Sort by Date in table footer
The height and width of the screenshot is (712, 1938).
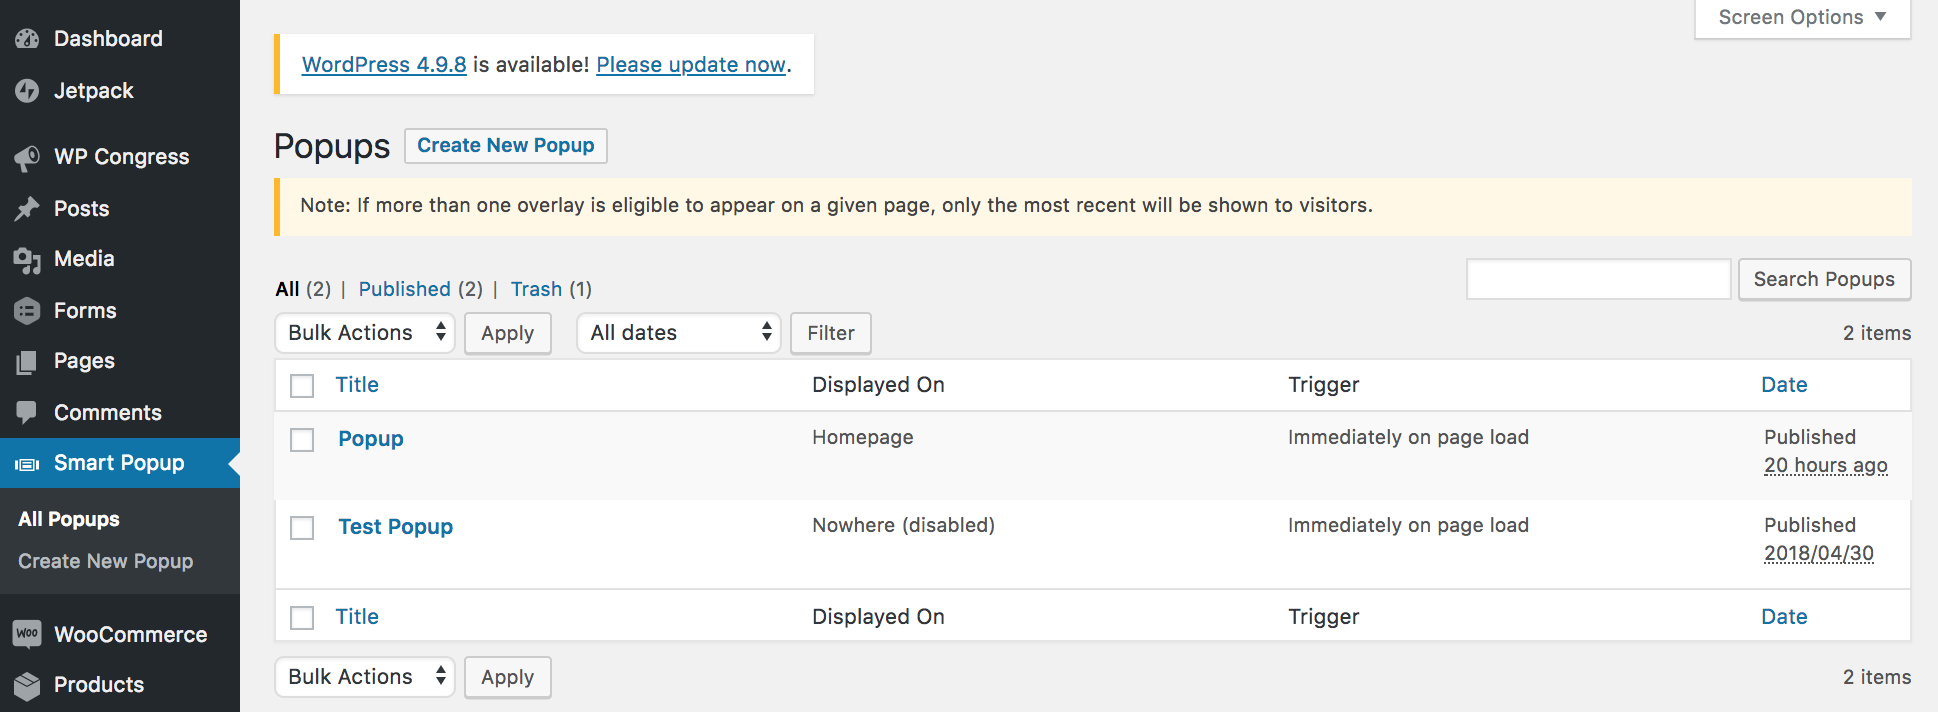pyautogui.click(x=1784, y=617)
